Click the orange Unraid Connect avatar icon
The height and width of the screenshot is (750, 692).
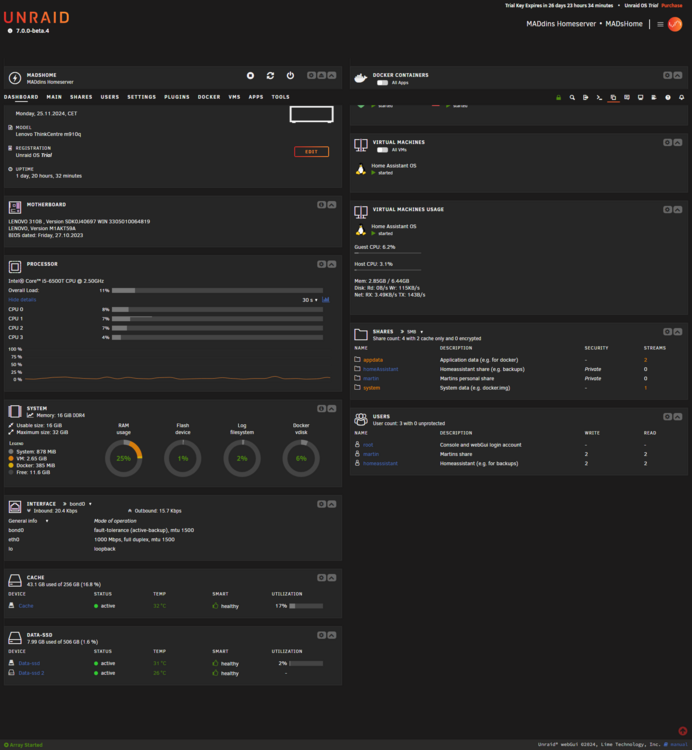[675, 24]
